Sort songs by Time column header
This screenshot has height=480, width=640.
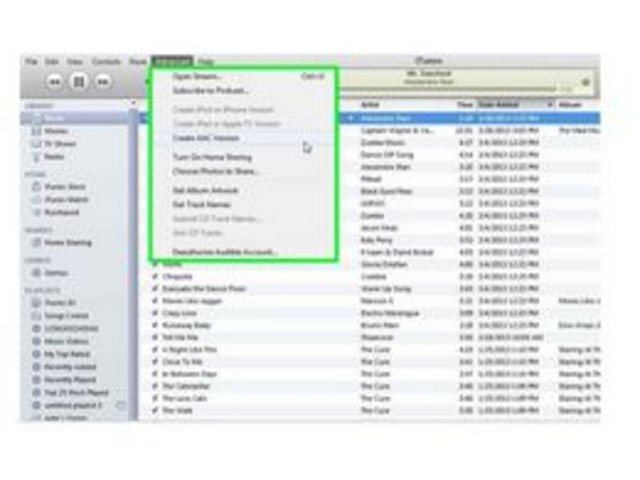tap(464, 105)
